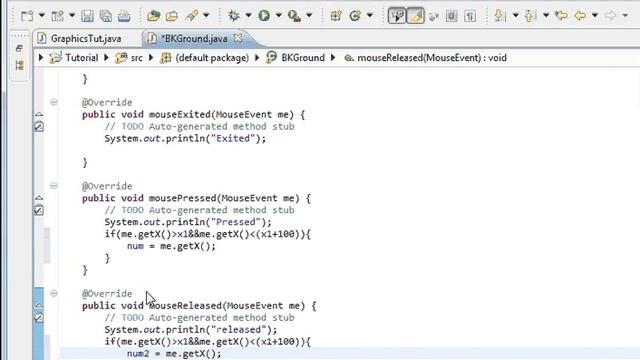Click the Save floppy disk icon

[x=87, y=16]
